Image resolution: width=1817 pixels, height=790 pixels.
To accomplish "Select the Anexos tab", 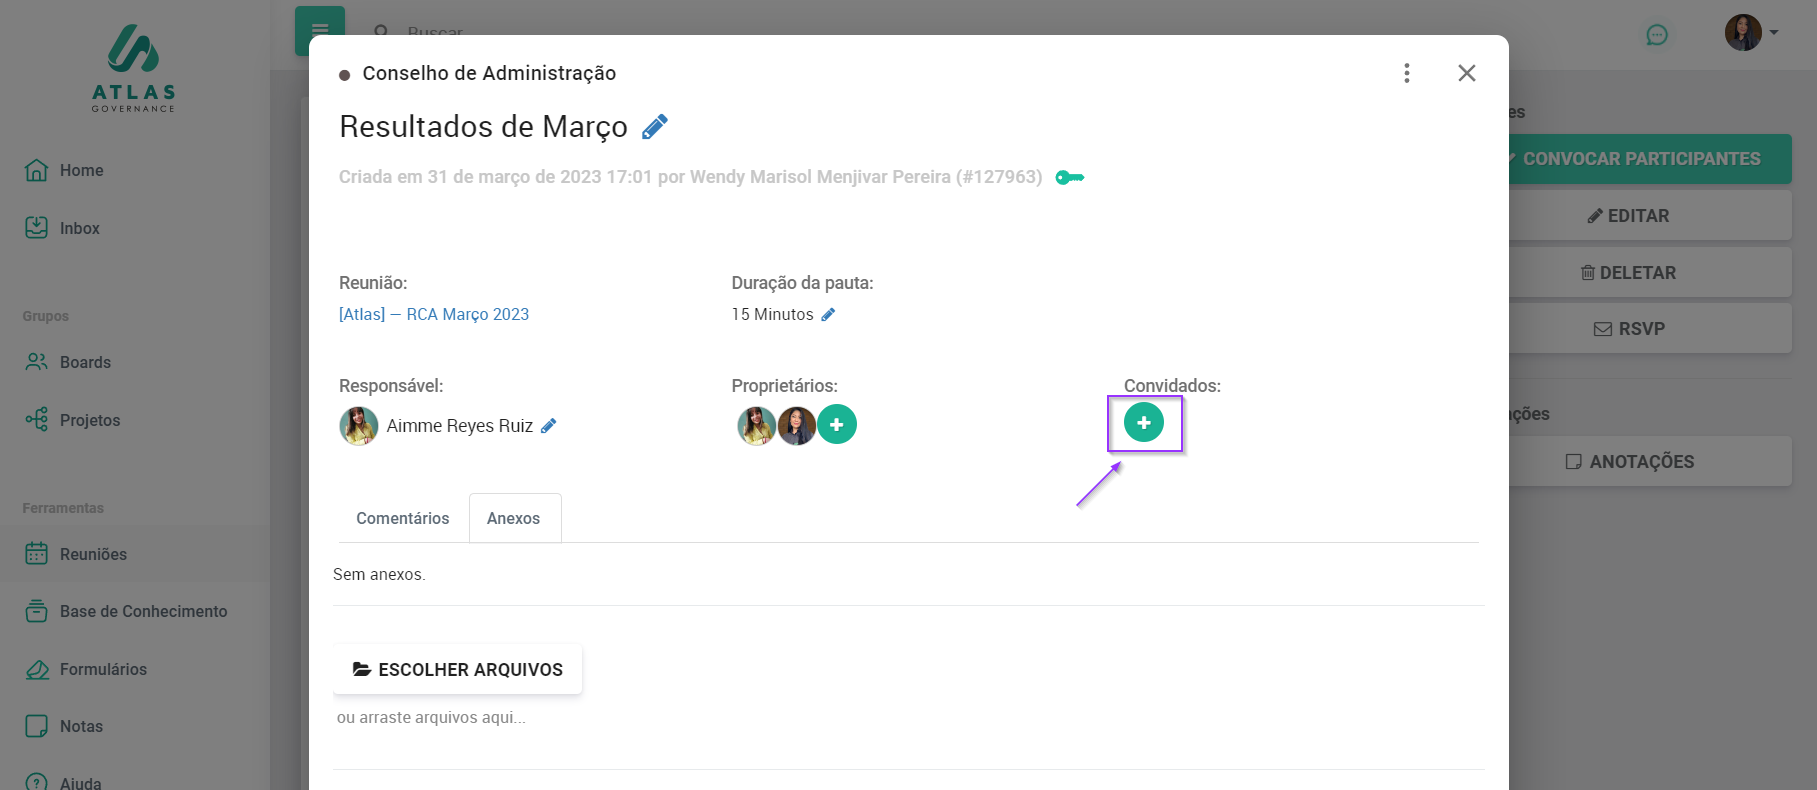I will (x=514, y=518).
